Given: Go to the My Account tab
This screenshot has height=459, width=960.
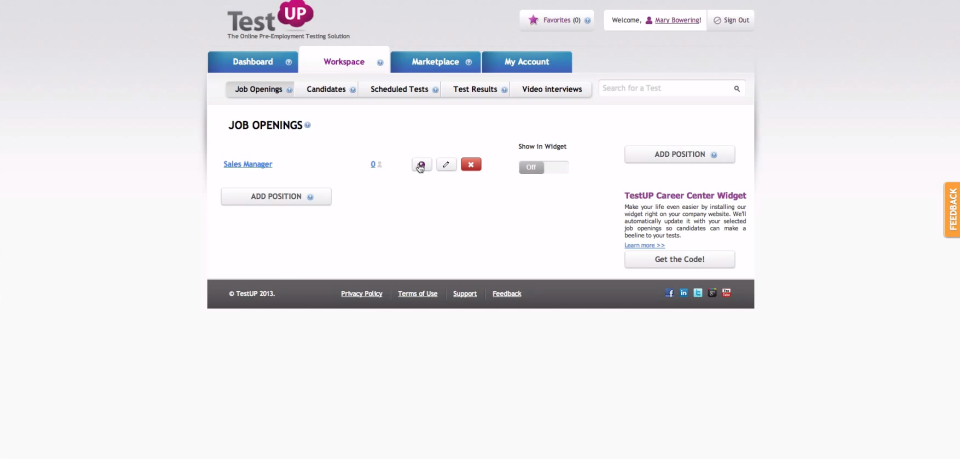Looking at the screenshot, I should pyautogui.click(x=527, y=62).
